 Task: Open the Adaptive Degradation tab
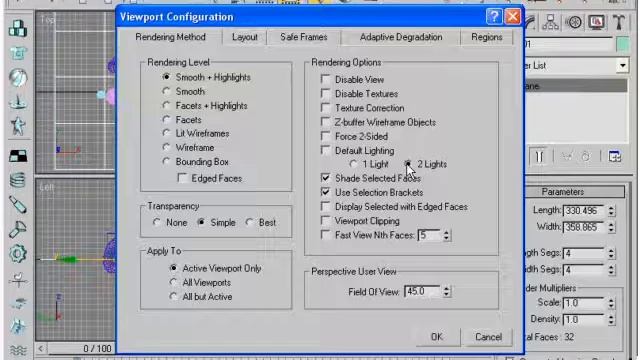pos(401,37)
